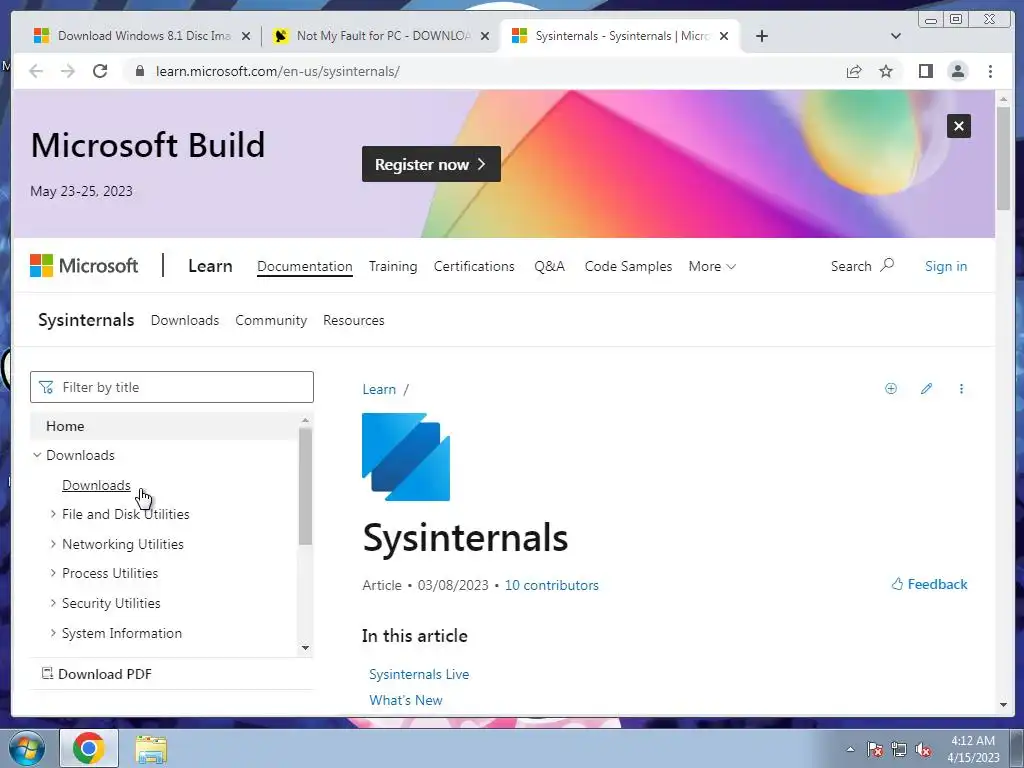The image size is (1024, 768).
Task: Expand Networking Utilities
Action: (53, 544)
